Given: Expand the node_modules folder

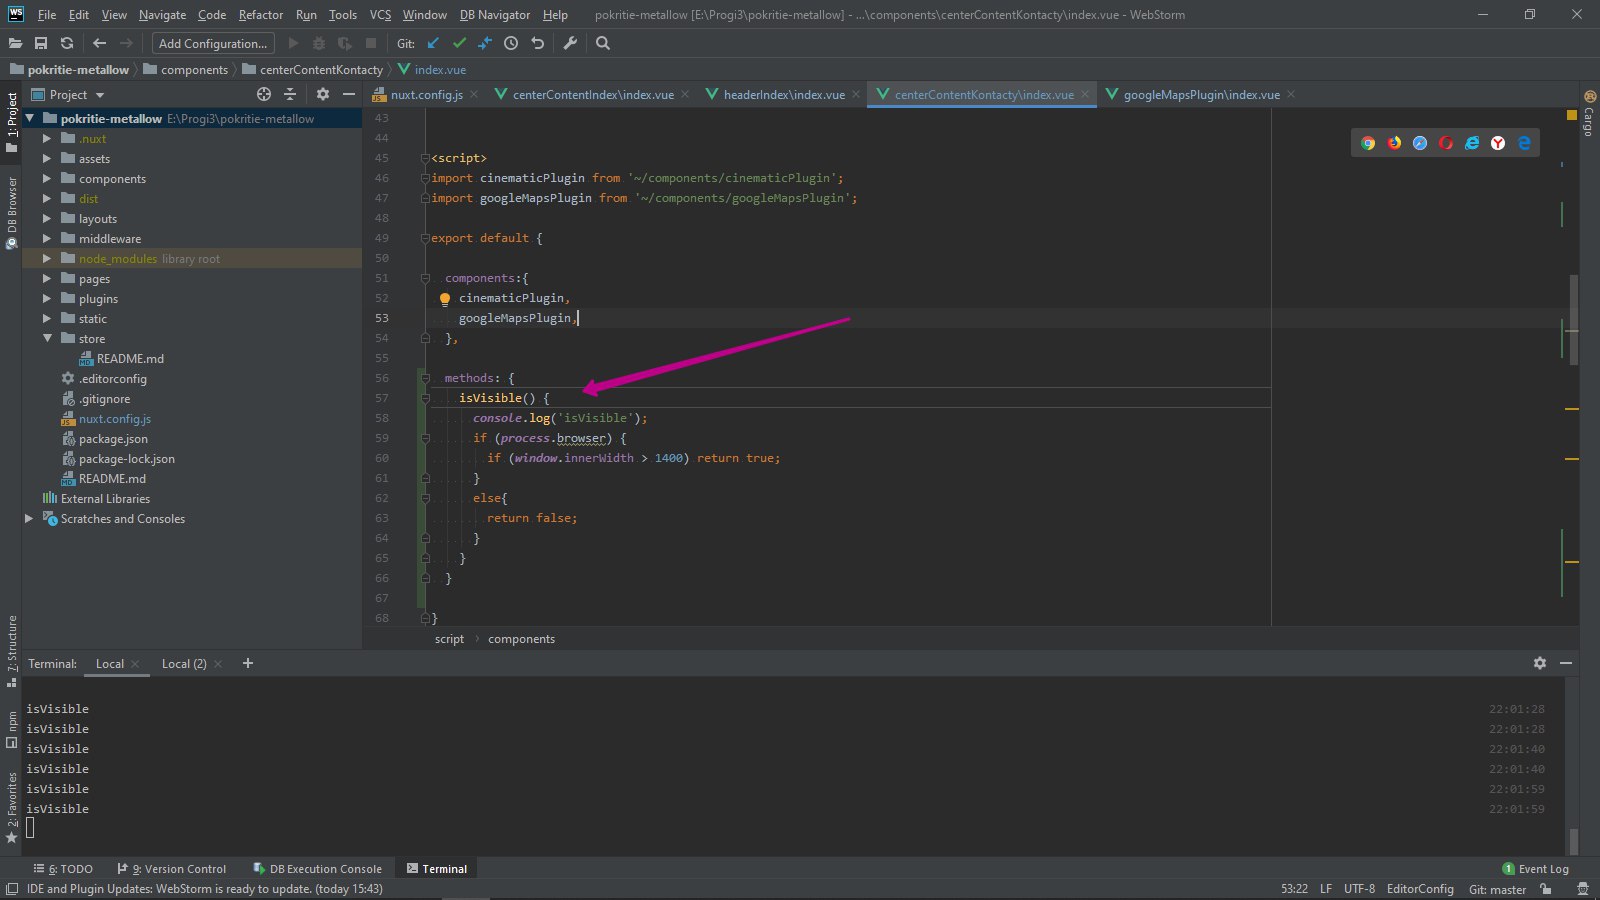Looking at the screenshot, I should pyautogui.click(x=47, y=259).
